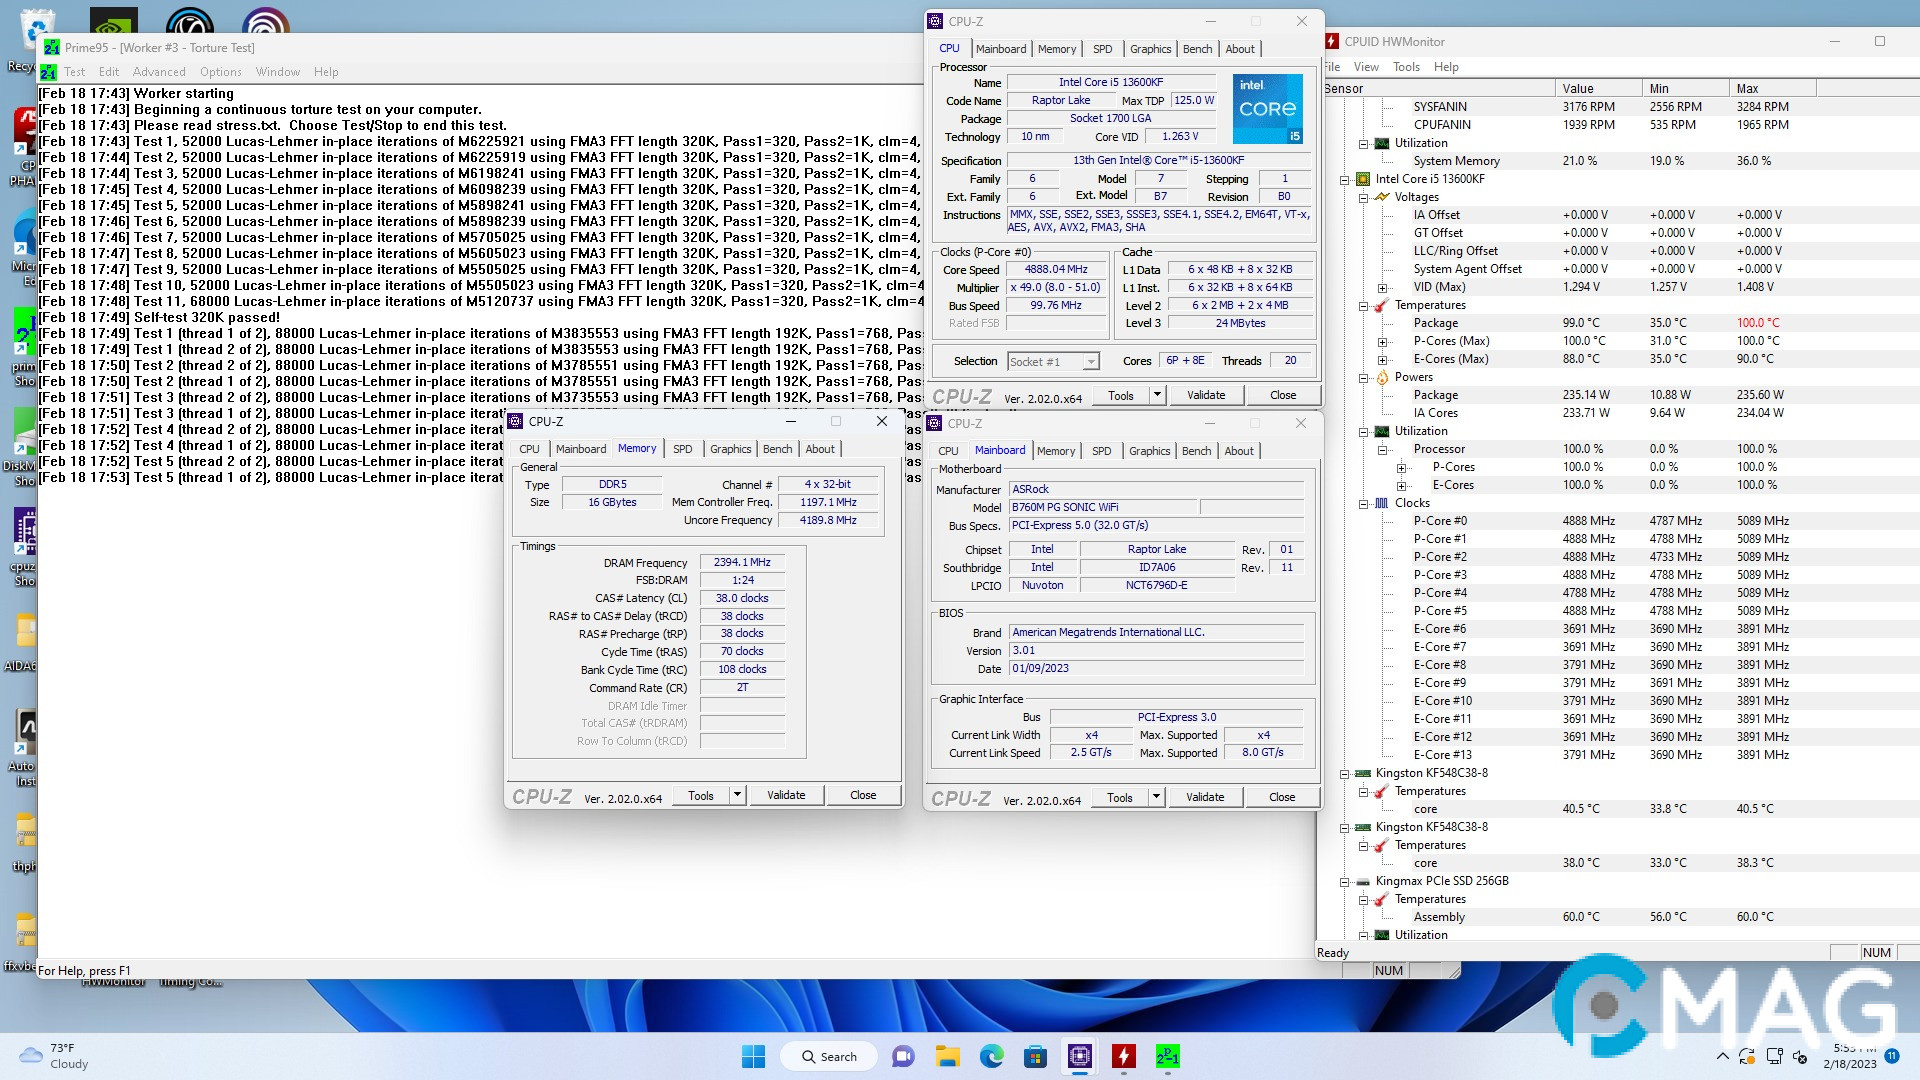Open Microsoft Edge from the taskbar
The height and width of the screenshot is (1080, 1920).
pos(991,1056)
